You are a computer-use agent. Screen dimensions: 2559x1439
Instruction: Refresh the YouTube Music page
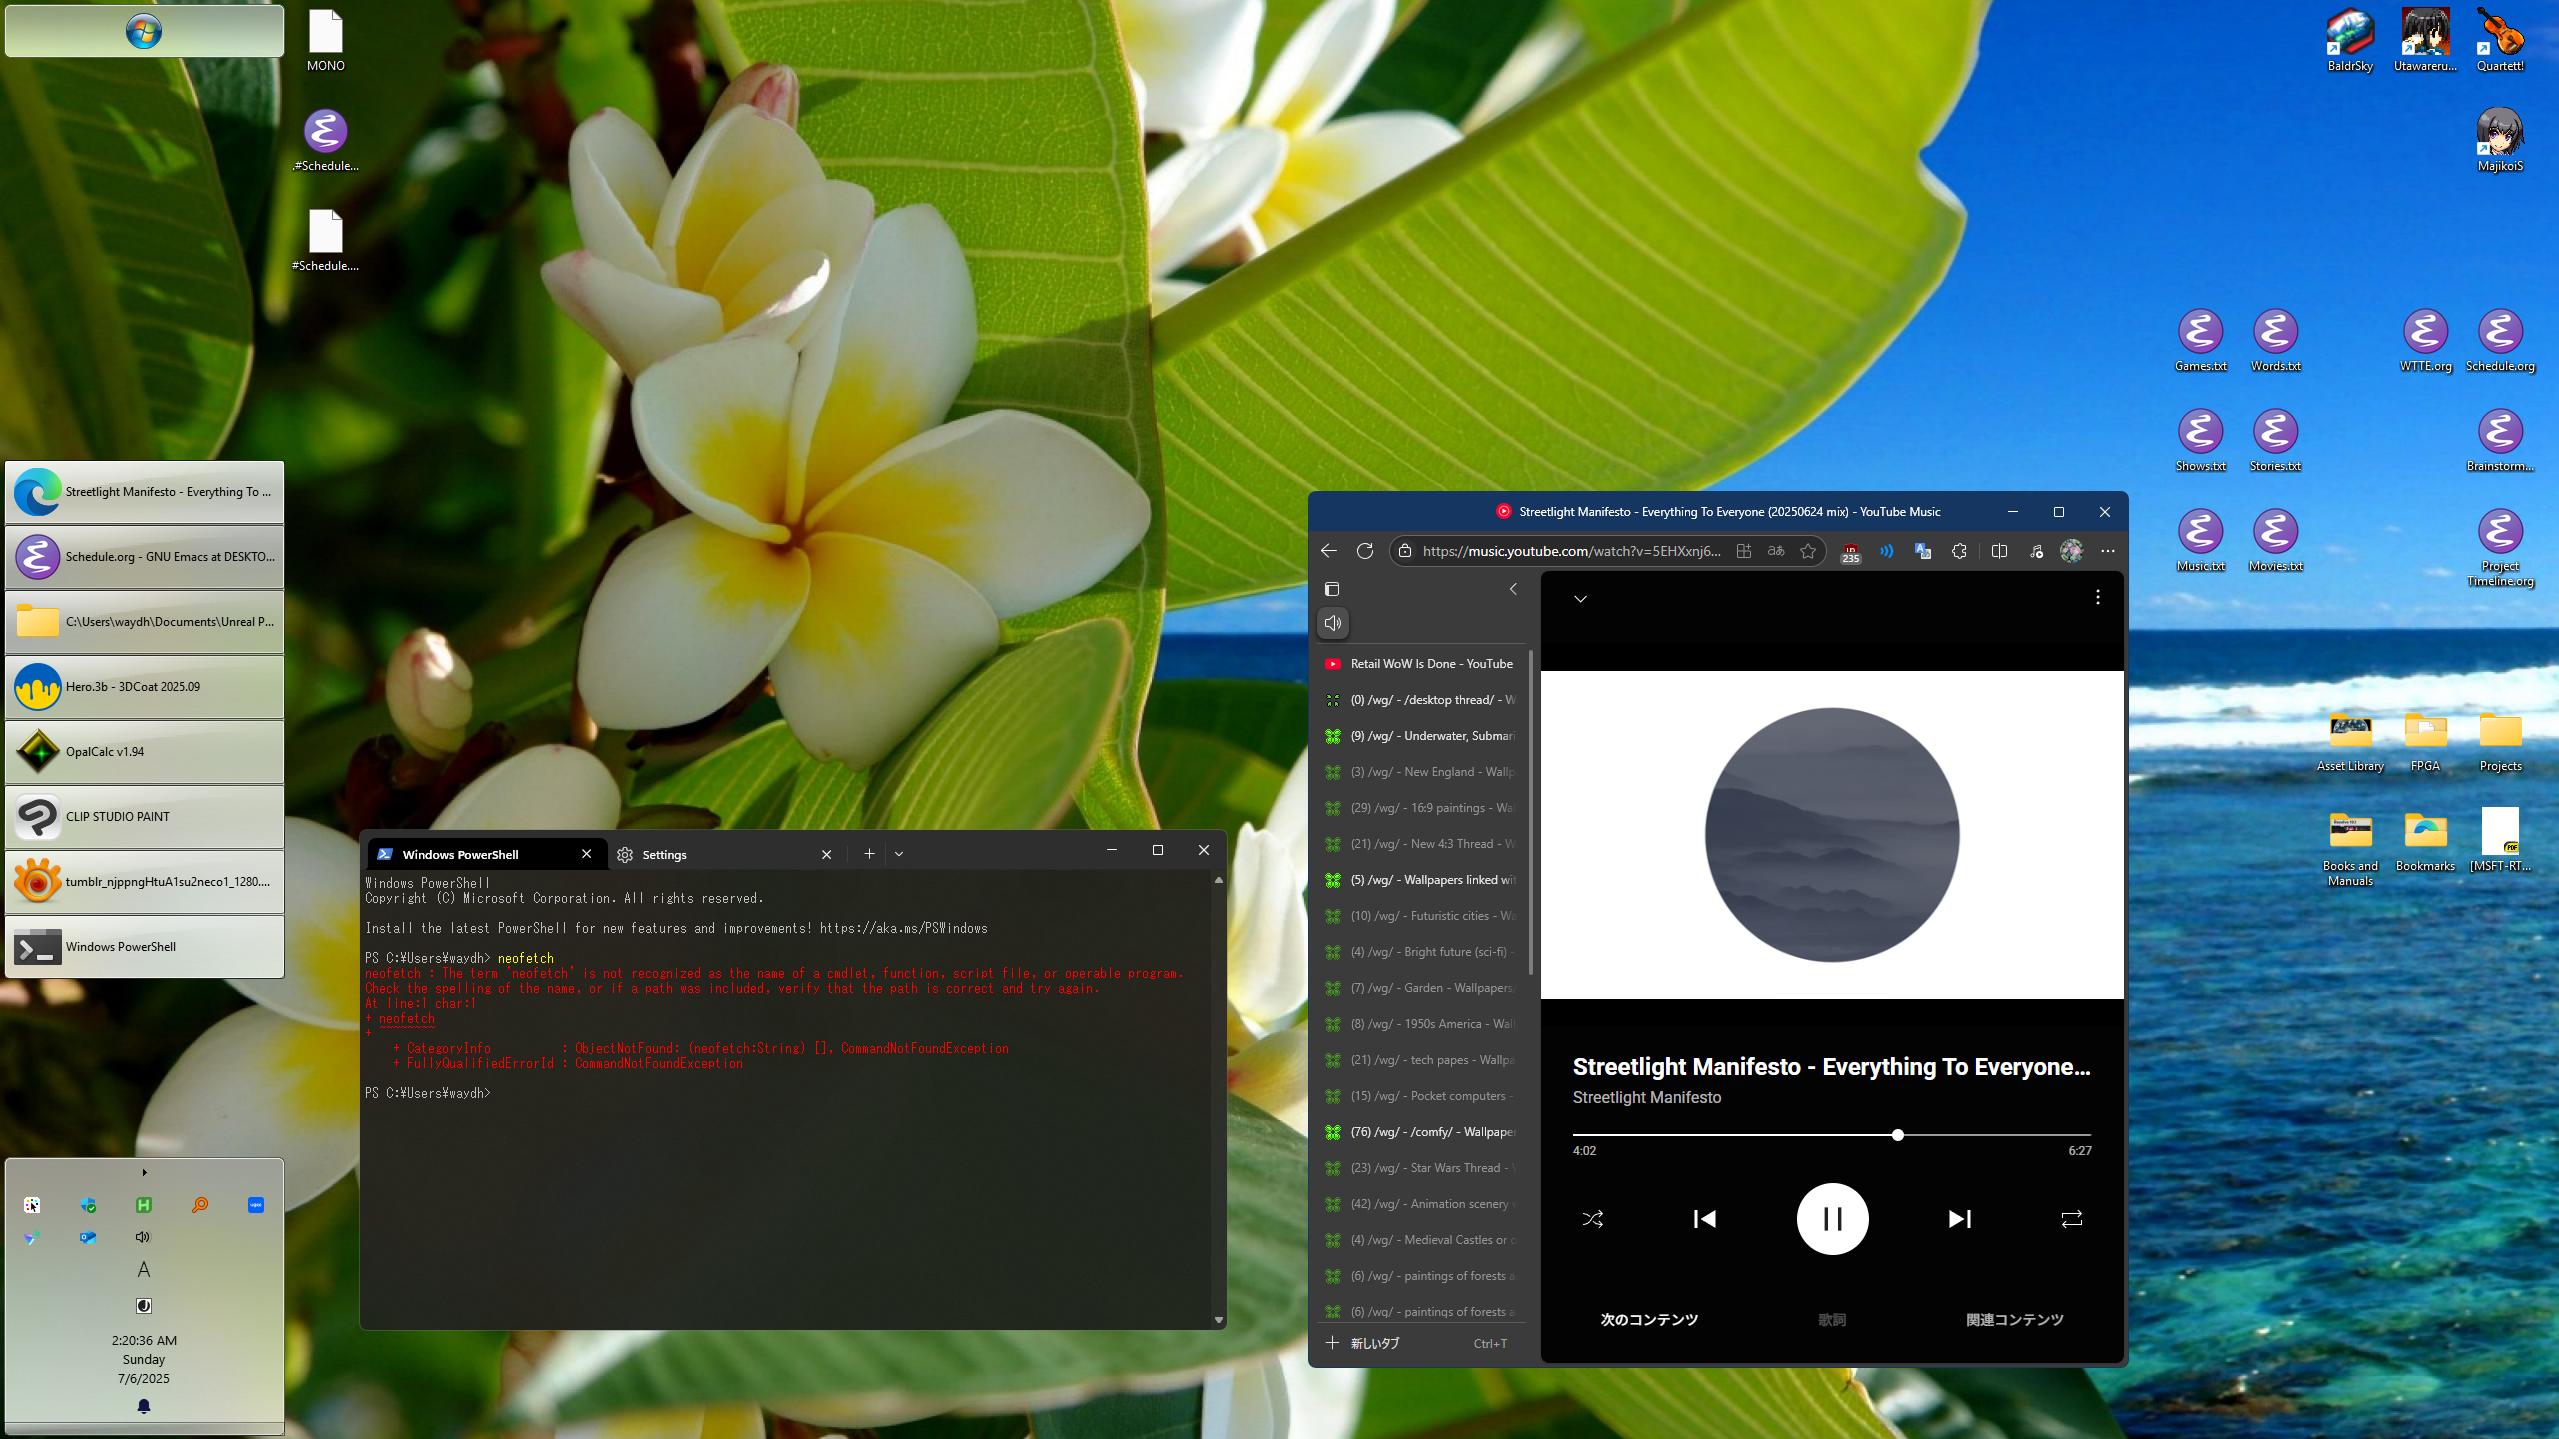tap(1364, 551)
